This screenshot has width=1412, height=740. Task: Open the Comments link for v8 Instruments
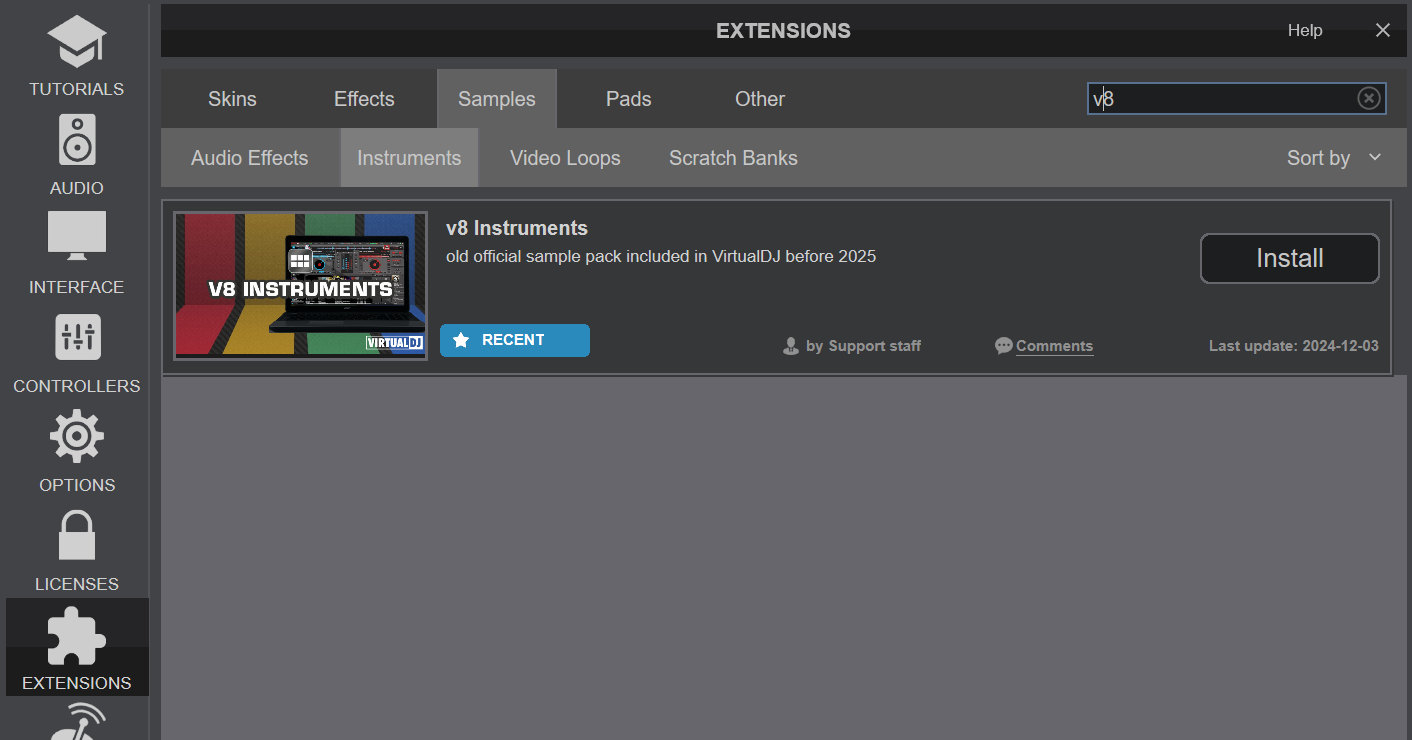(x=1054, y=346)
